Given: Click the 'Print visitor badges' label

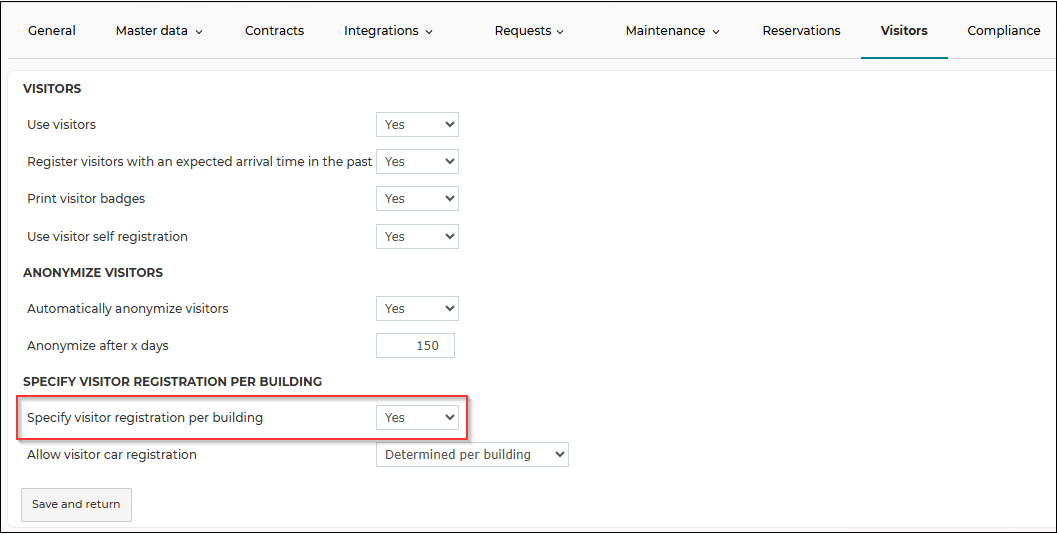Looking at the screenshot, I should click(x=86, y=199).
